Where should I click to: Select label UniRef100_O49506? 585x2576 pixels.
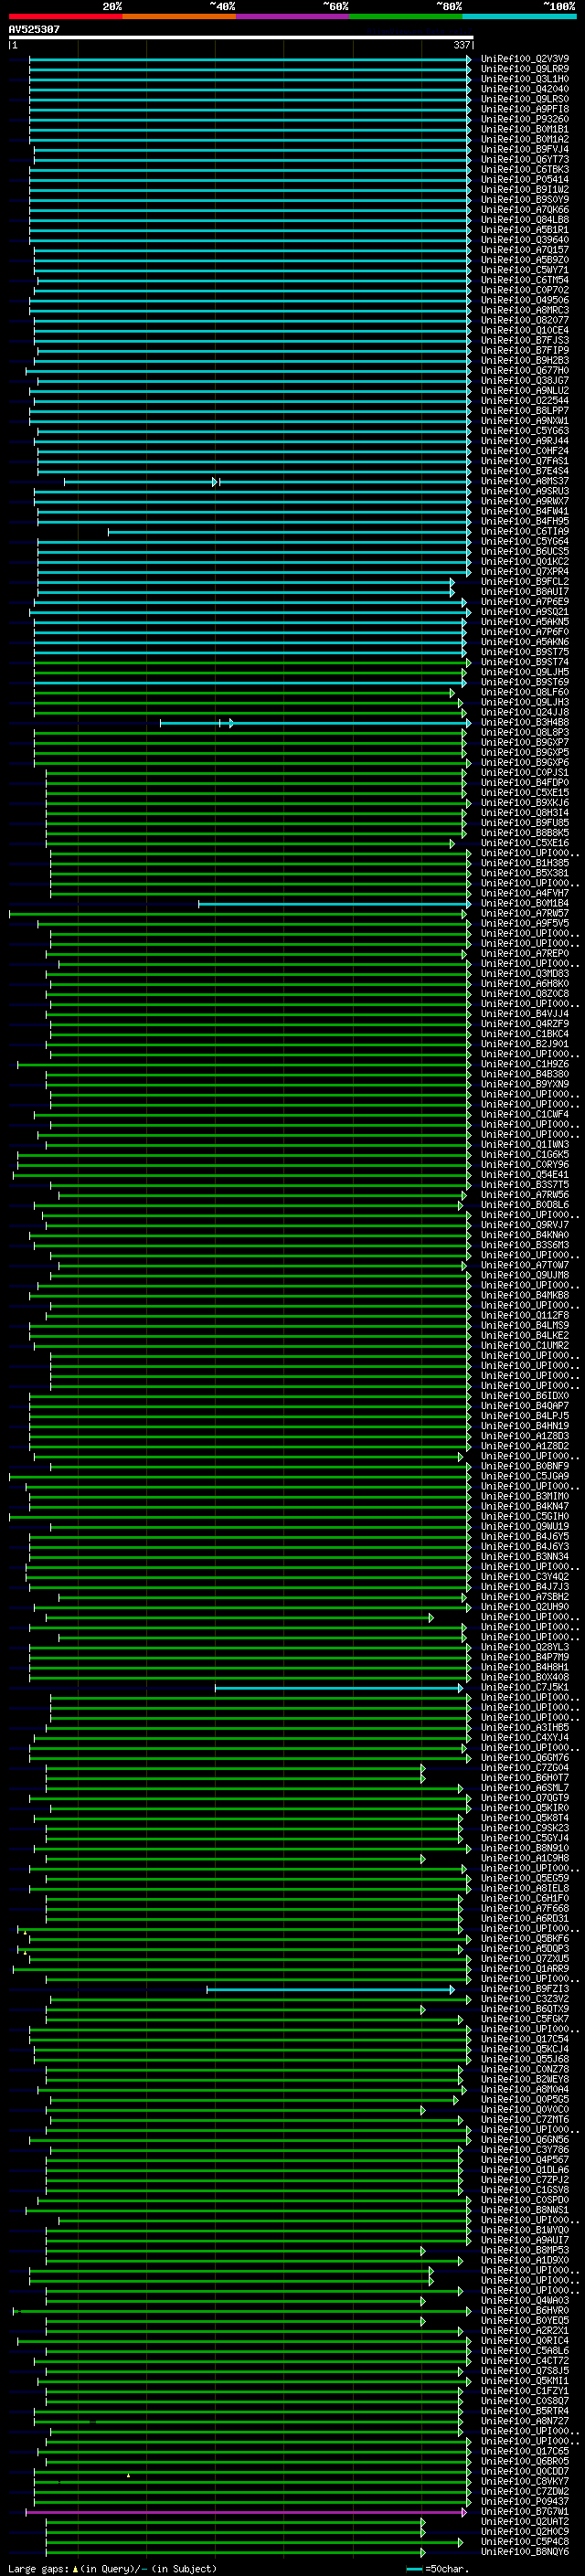525,300
